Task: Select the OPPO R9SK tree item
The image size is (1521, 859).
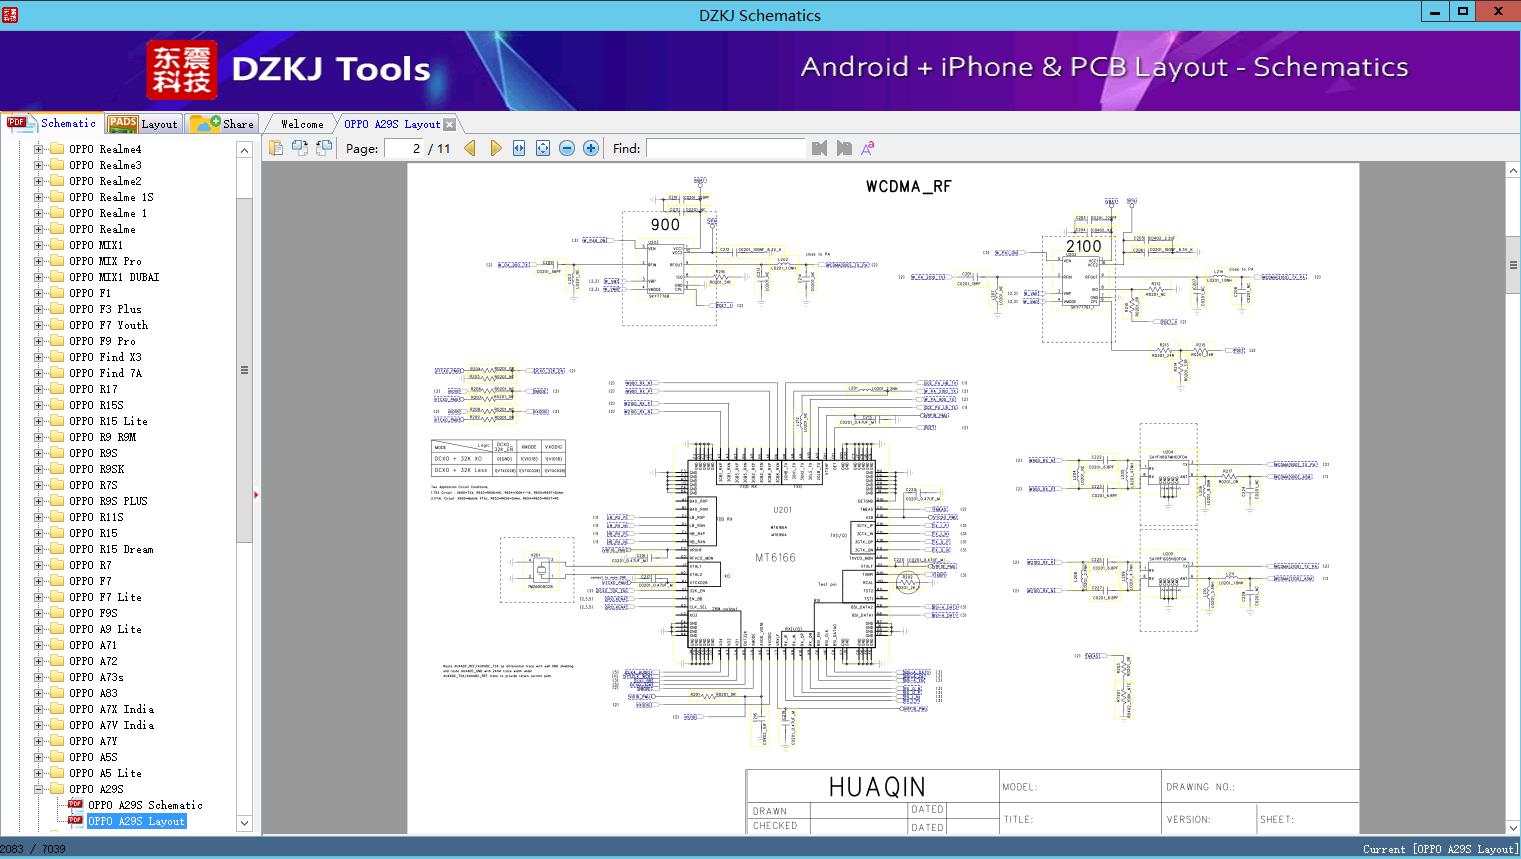Action: (x=97, y=469)
